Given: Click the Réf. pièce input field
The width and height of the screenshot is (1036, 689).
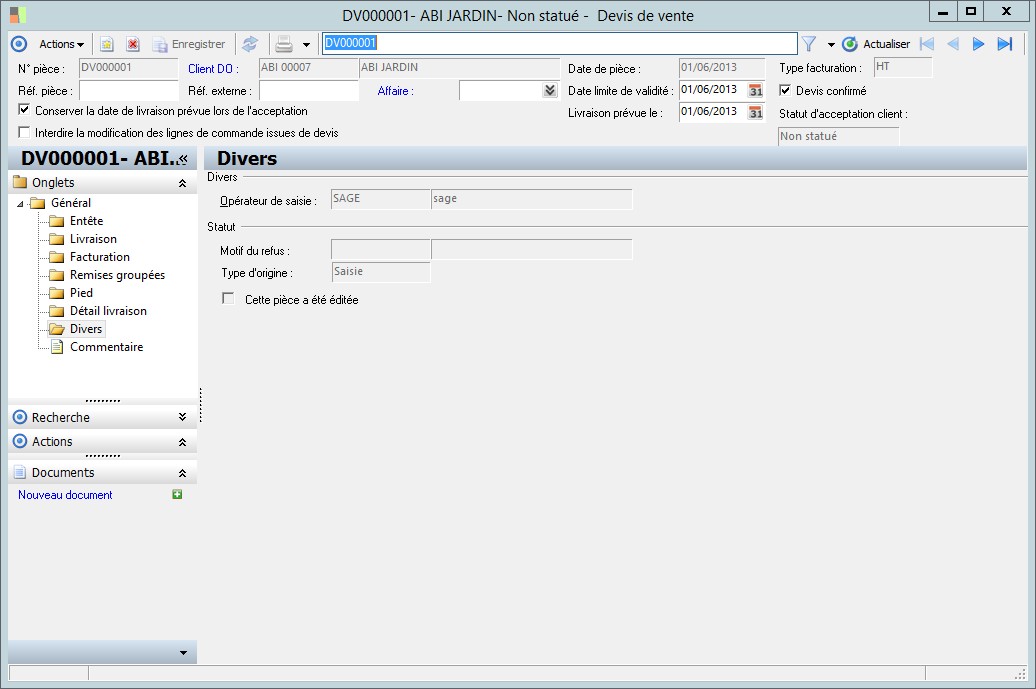Looking at the screenshot, I should [x=127, y=91].
